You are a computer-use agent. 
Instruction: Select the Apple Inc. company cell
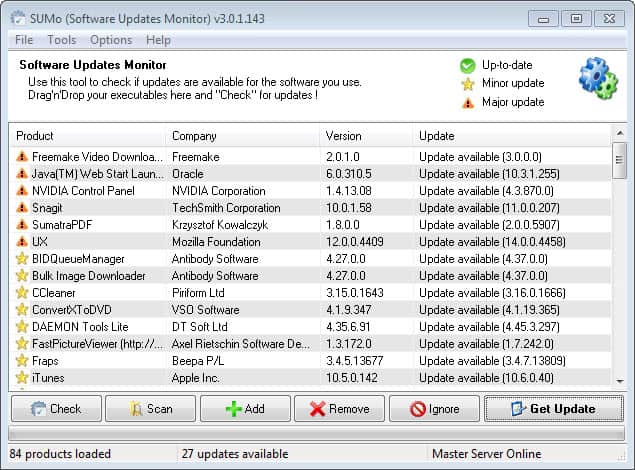[x=195, y=378]
